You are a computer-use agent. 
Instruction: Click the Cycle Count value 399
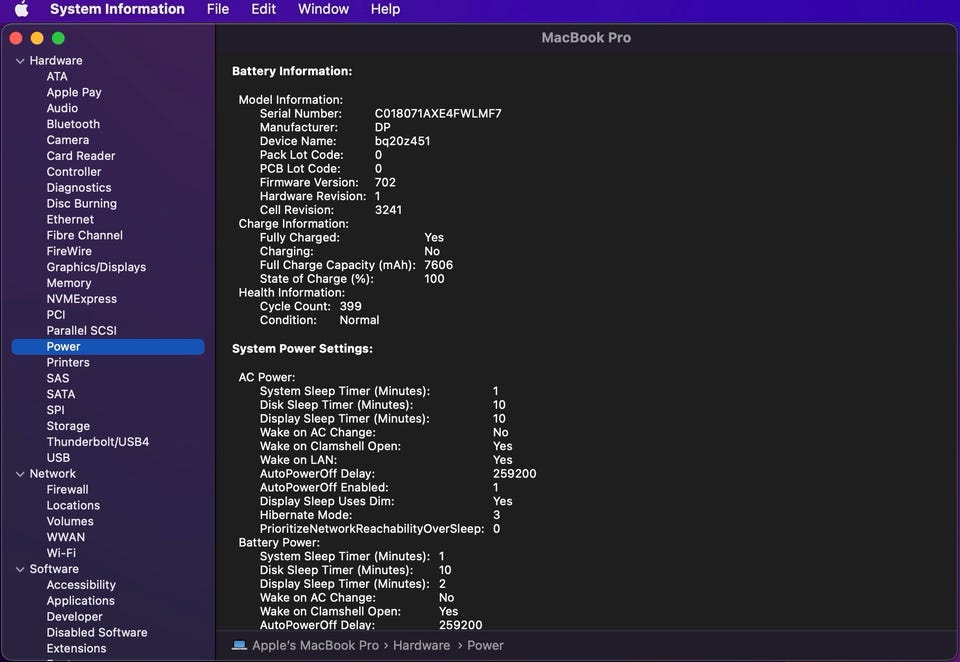coord(350,307)
